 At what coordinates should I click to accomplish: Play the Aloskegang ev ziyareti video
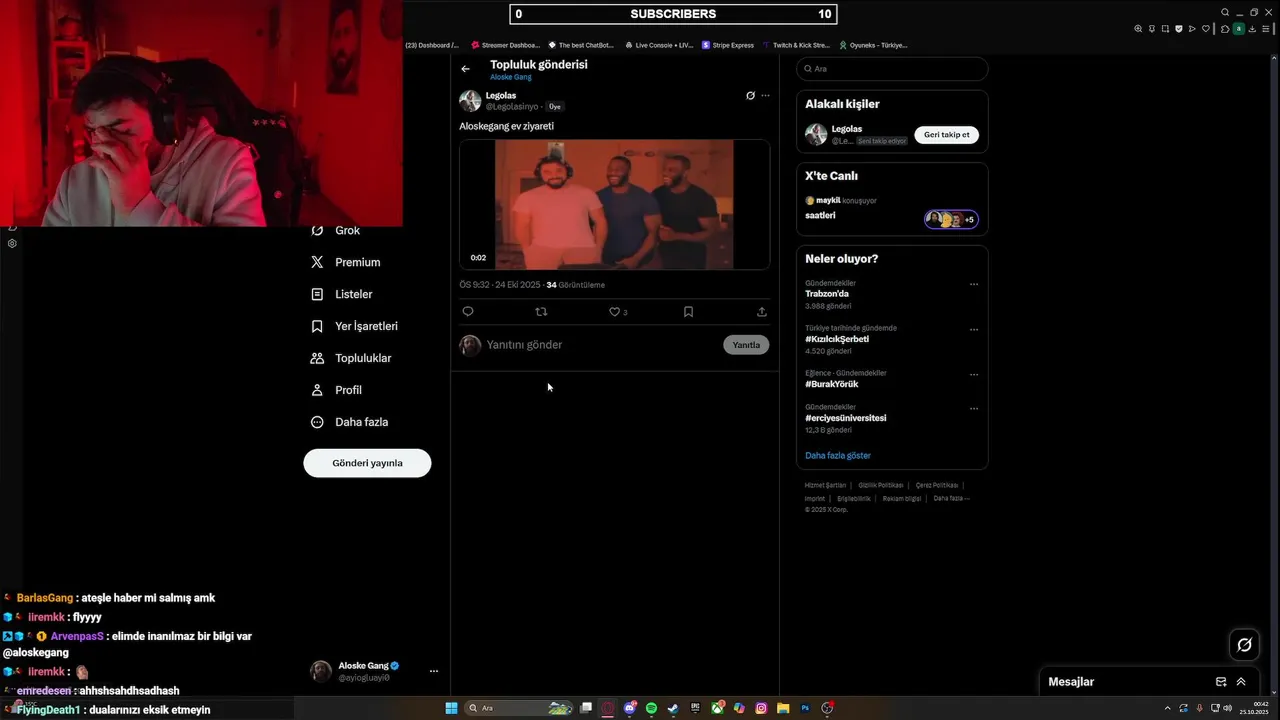(x=614, y=204)
